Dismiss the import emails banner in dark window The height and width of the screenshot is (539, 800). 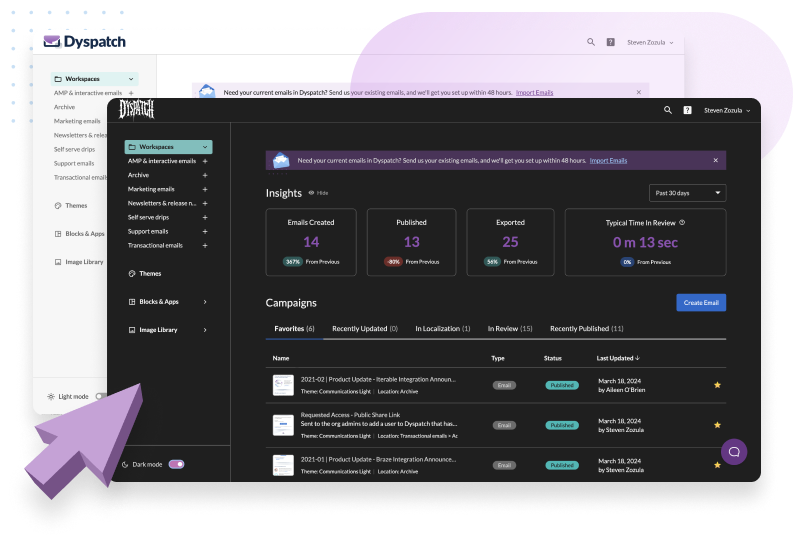(x=715, y=160)
